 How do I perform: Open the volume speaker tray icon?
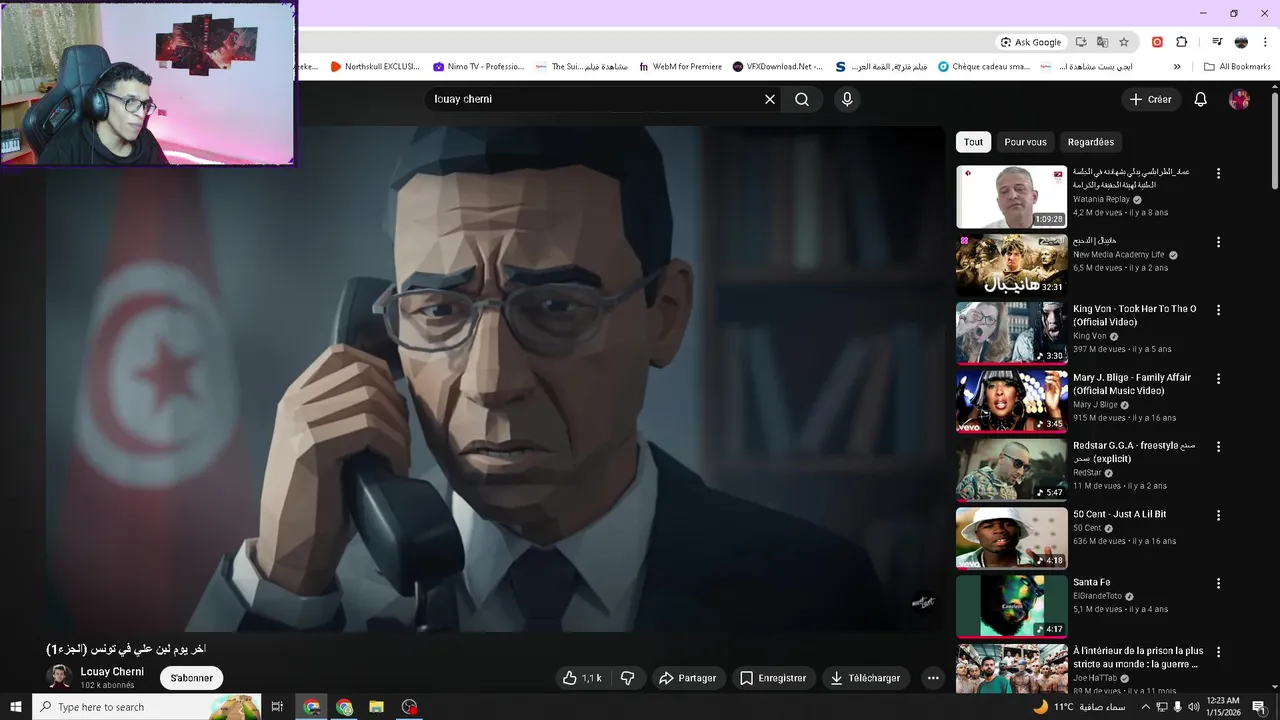[x=1195, y=707]
